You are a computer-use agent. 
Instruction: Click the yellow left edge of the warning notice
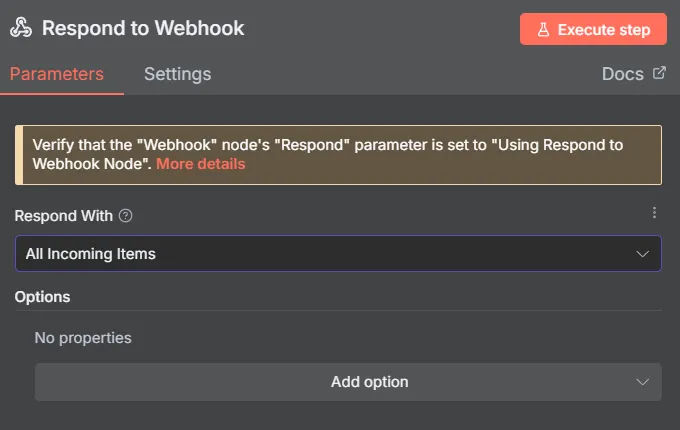19,155
